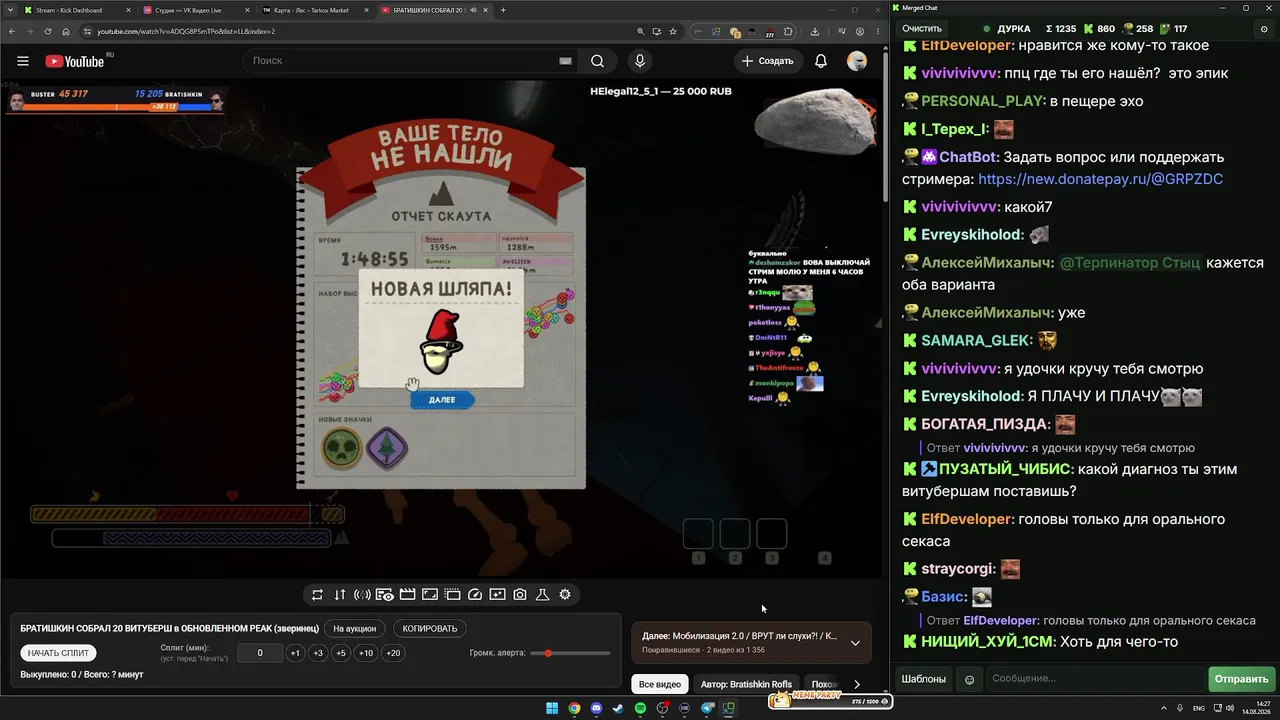This screenshot has width=1280, height=720.
Task: Show more video filter chips with arrow
Action: [x=857, y=684]
